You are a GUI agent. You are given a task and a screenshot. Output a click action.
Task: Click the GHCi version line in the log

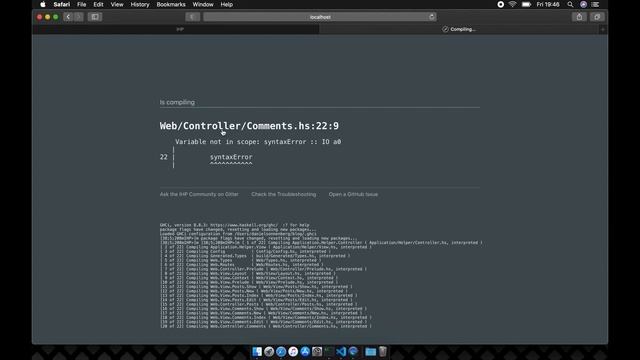[235, 225]
